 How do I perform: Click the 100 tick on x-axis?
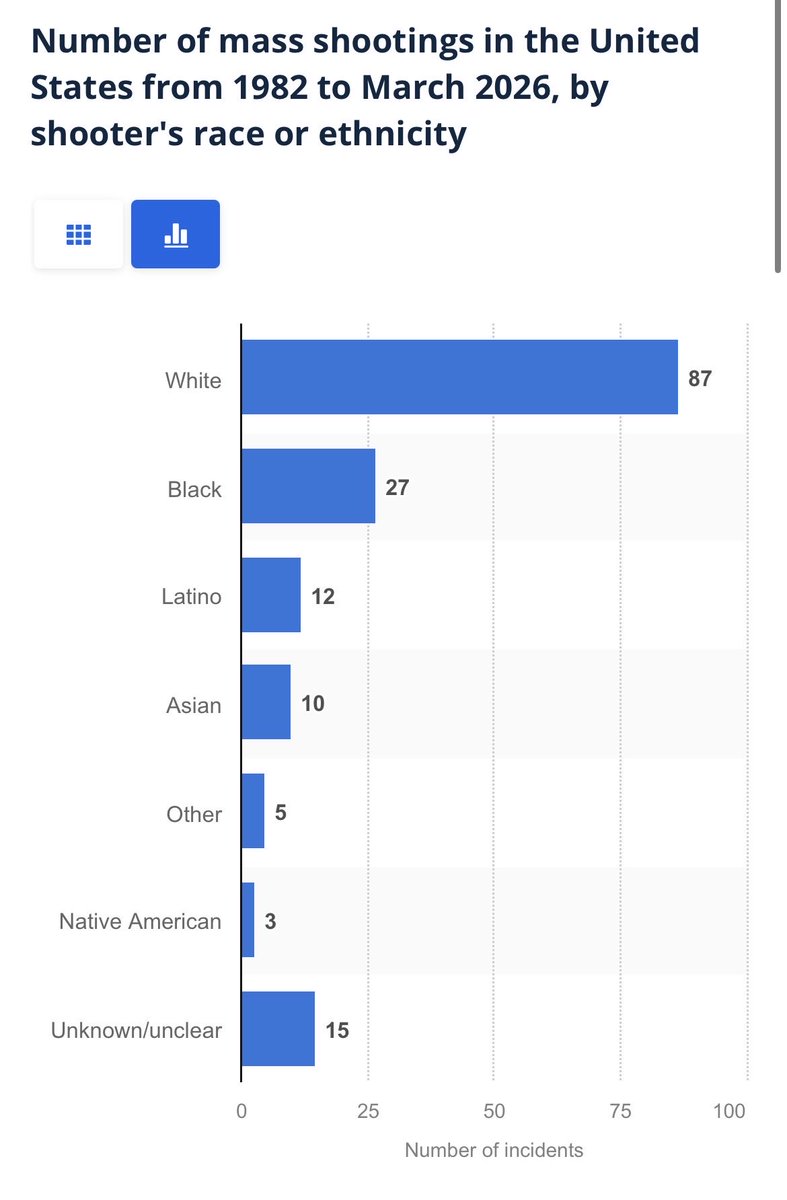tap(732, 1112)
